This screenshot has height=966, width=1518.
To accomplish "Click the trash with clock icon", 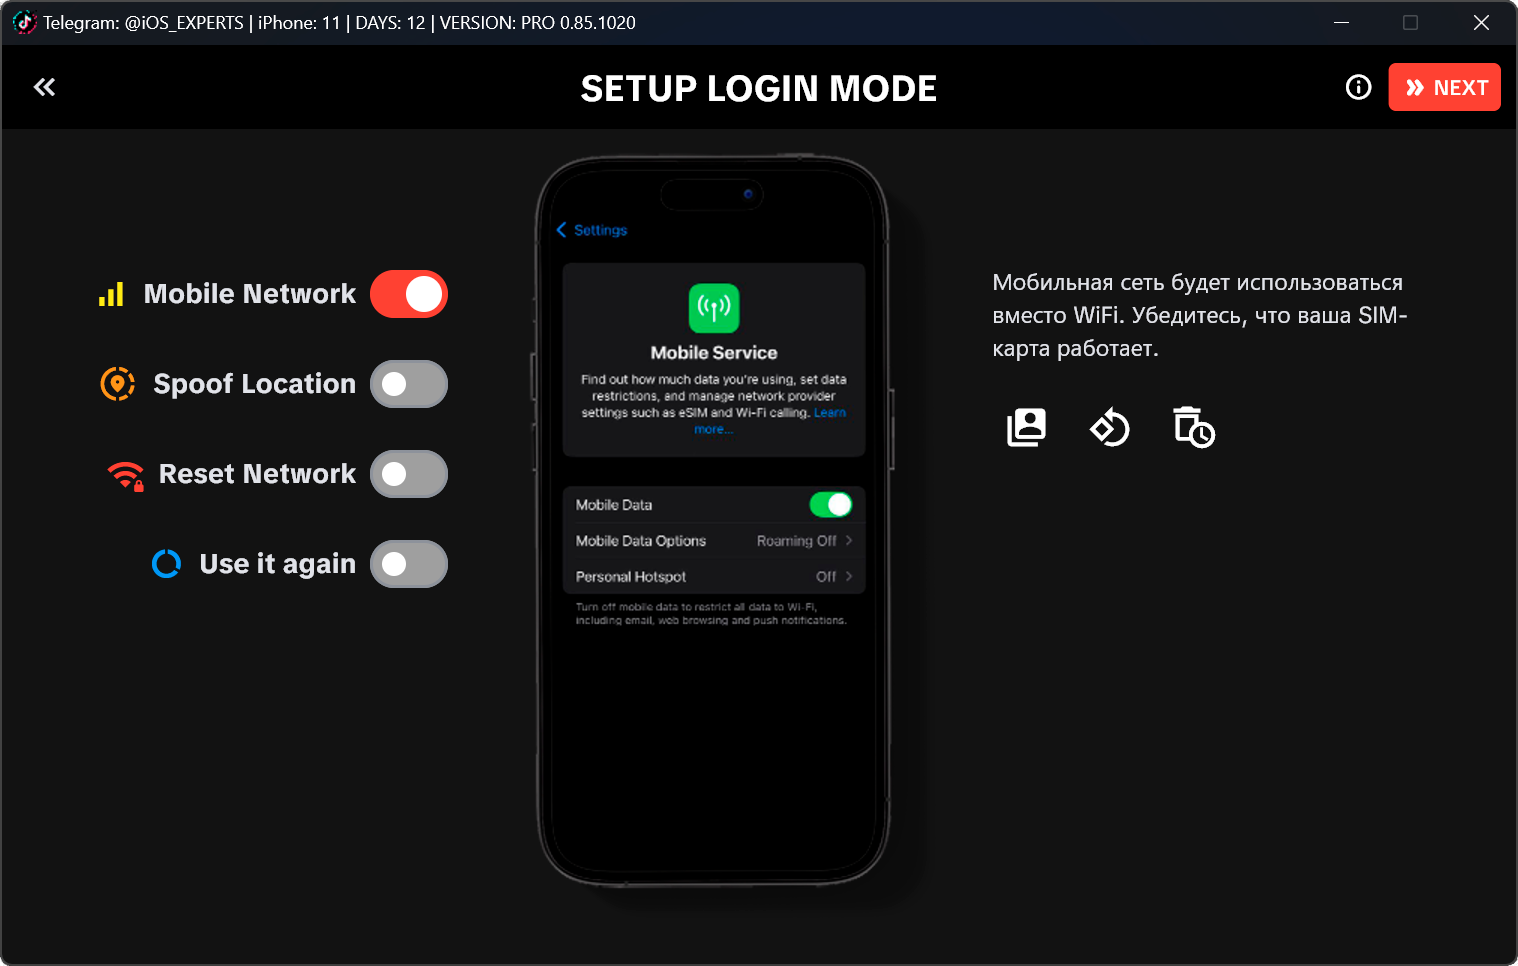I will click(1193, 428).
